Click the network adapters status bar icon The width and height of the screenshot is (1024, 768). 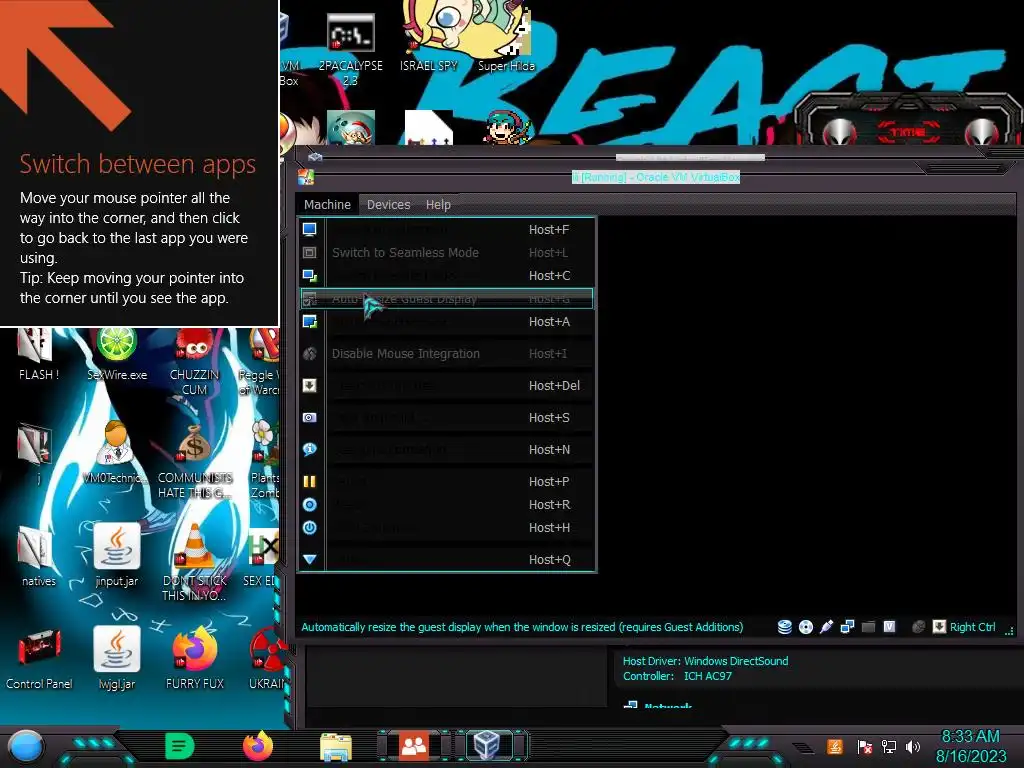coord(847,627)
